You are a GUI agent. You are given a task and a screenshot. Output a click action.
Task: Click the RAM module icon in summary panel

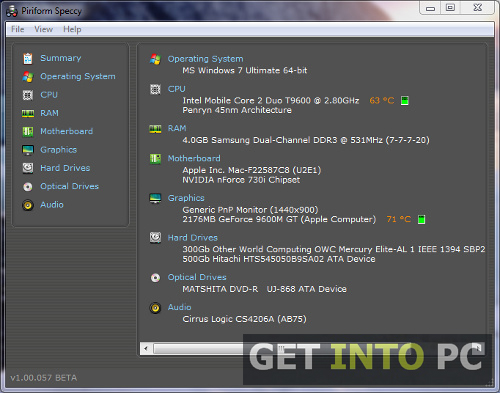point(155,129)
